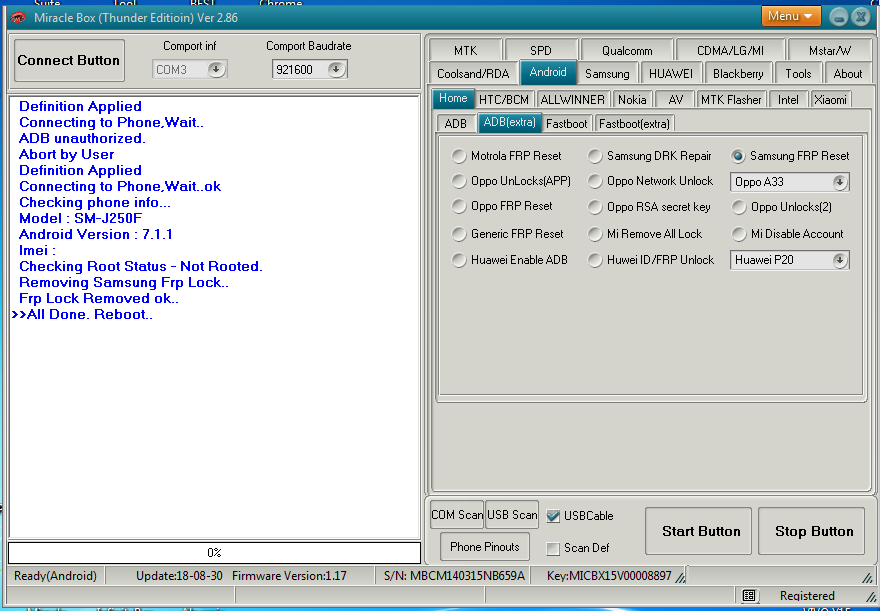This screenshot has height=611, width=880.
Task: Open Phone Pinouts
Action: (x=485, y=546)
